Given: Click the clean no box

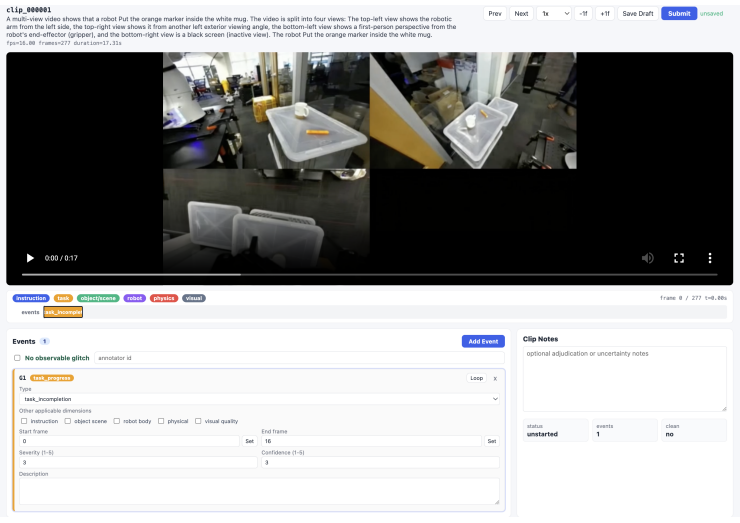Looking at the screenshot, I should [694, 430].
